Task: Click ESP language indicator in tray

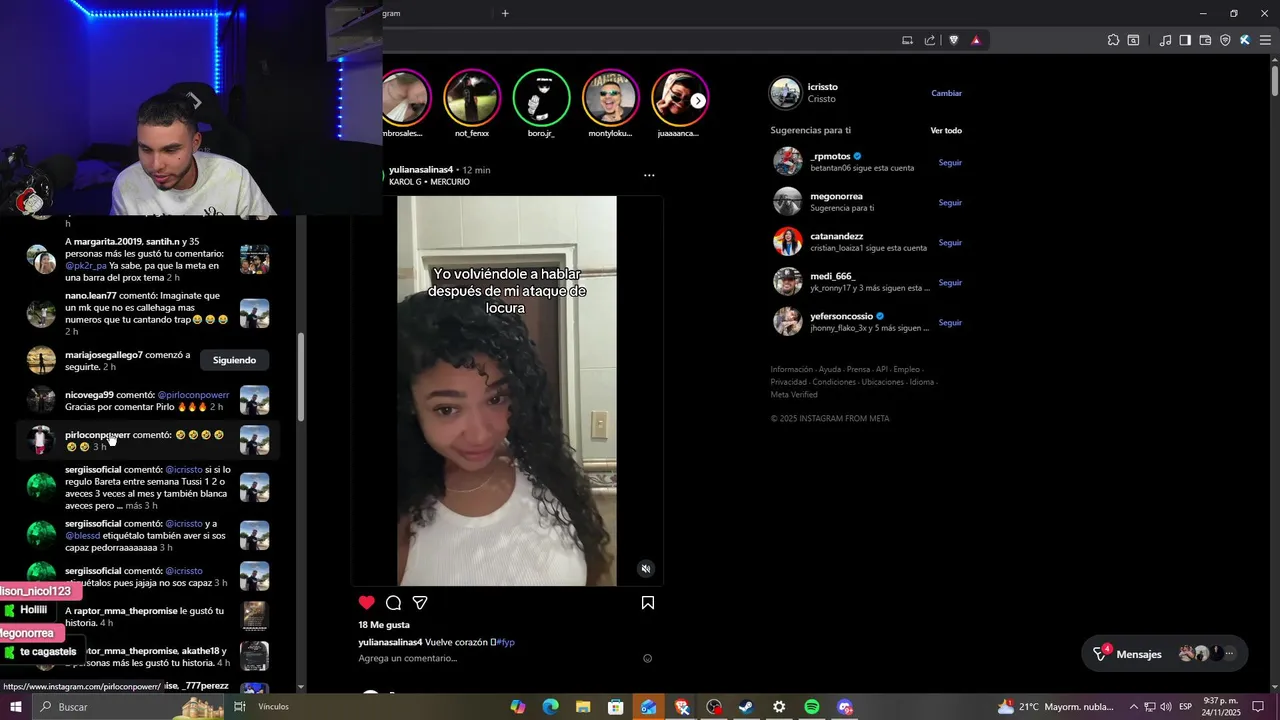Action: tap(1185, 707)
